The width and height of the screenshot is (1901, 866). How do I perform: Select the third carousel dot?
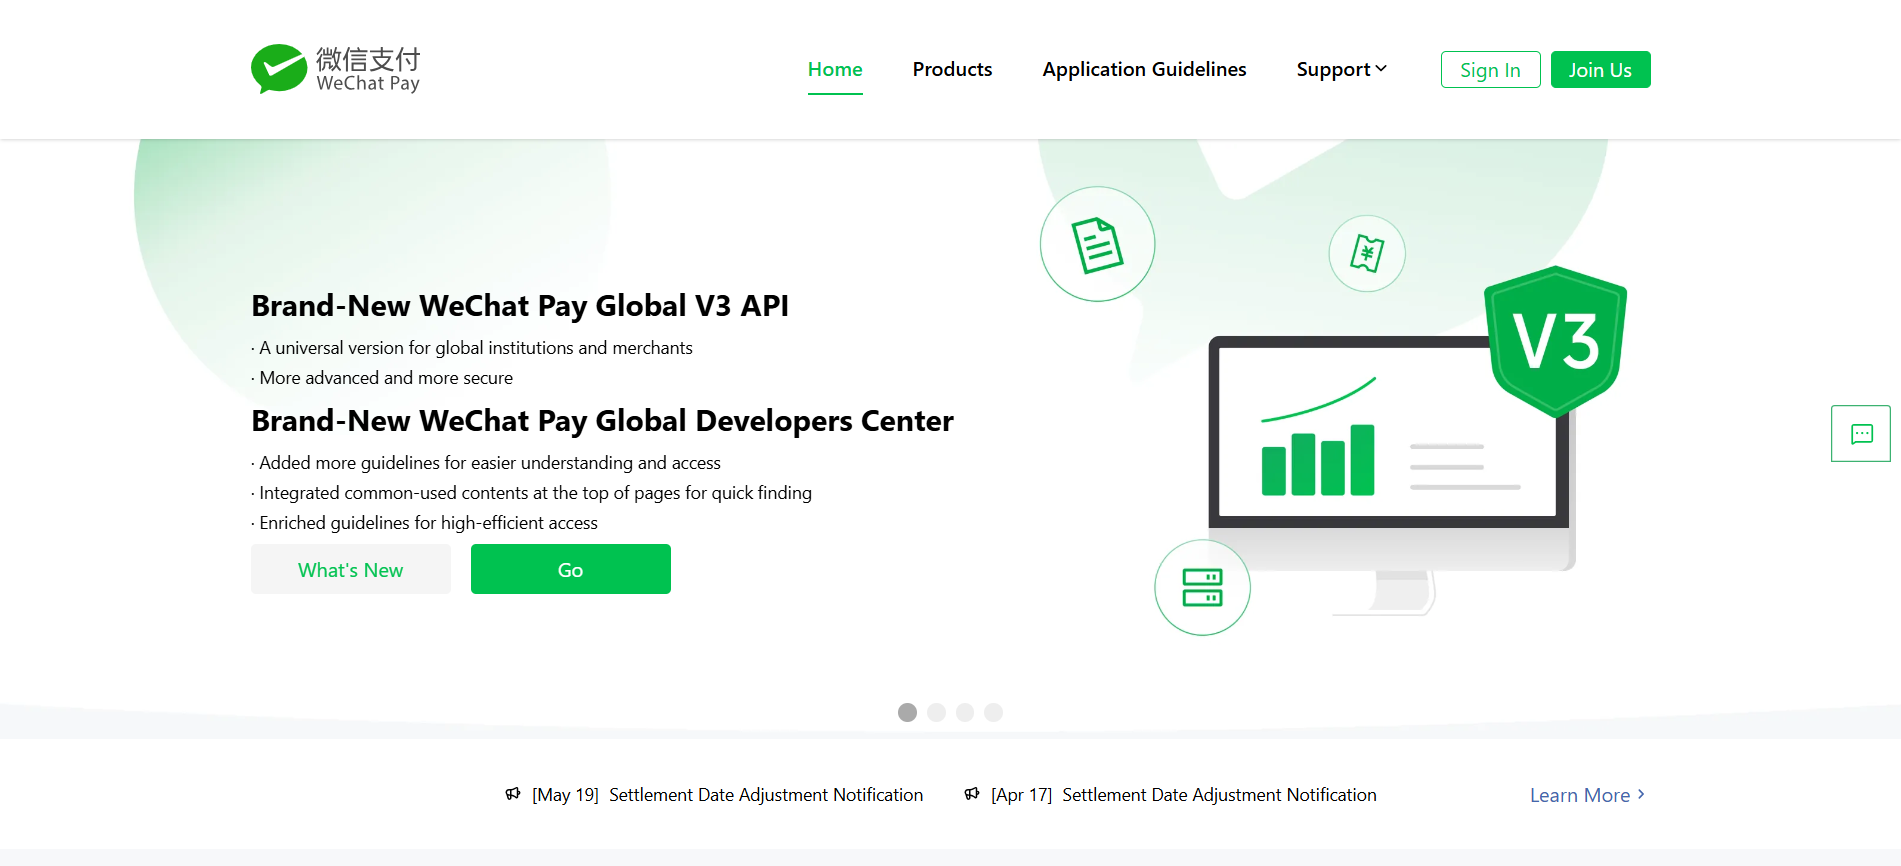pos(964,712)
